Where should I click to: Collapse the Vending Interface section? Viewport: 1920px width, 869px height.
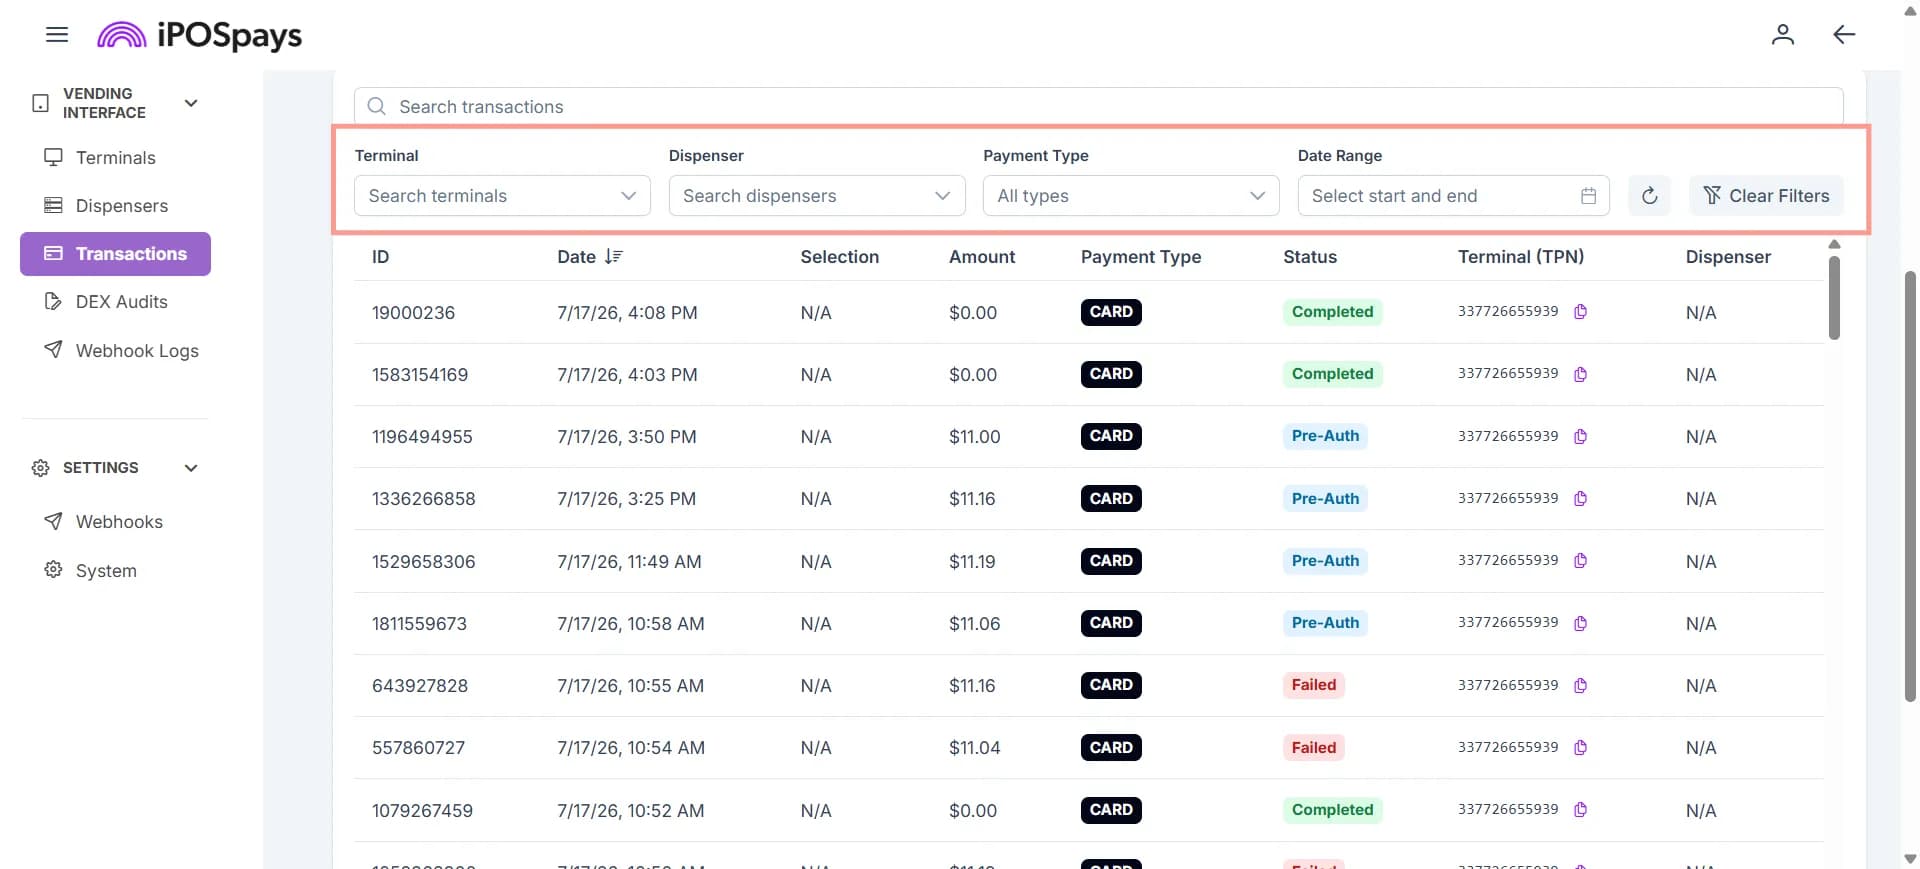pyautogui.click(x=191, y=103)
